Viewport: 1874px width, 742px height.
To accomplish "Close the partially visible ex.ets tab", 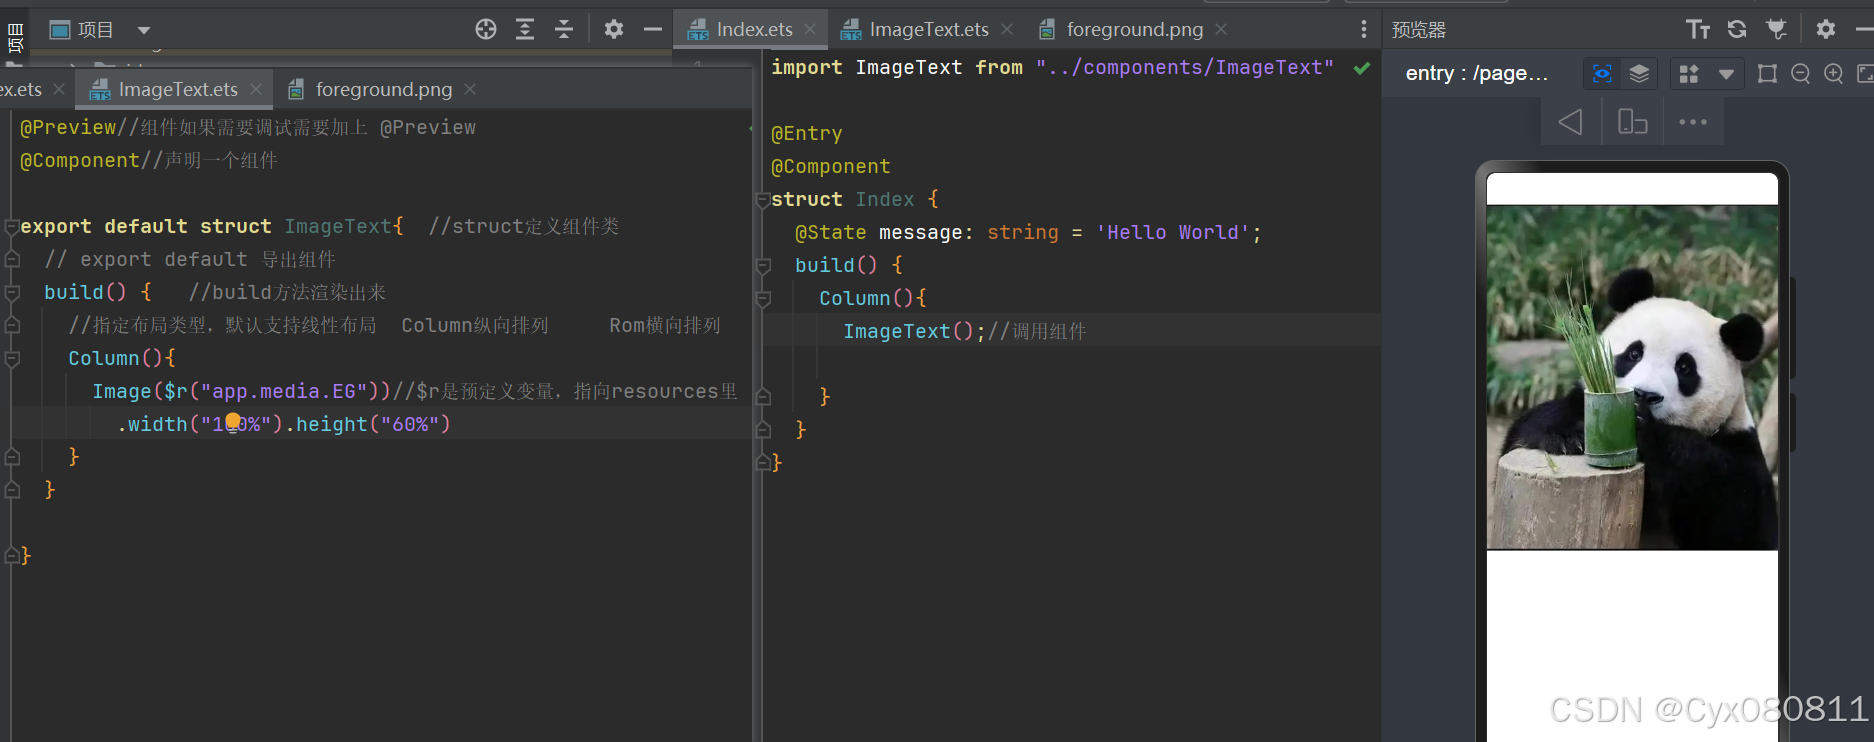I will point(59,90).
